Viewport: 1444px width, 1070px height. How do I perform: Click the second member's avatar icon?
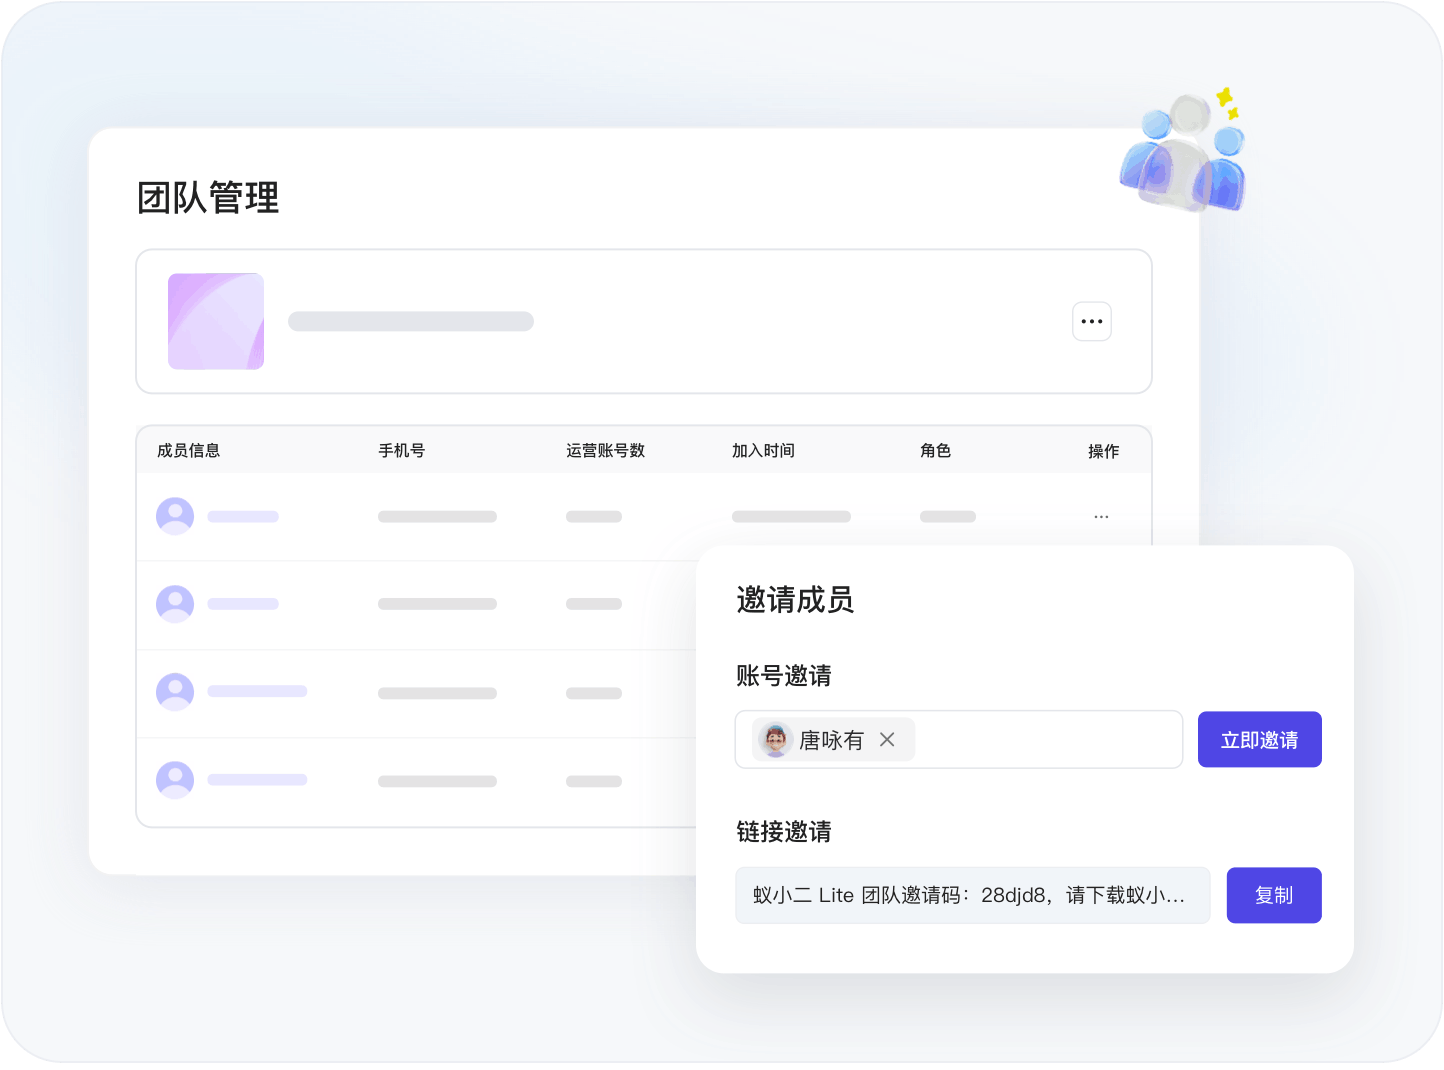pyautogui.click(x=175, y=604)
